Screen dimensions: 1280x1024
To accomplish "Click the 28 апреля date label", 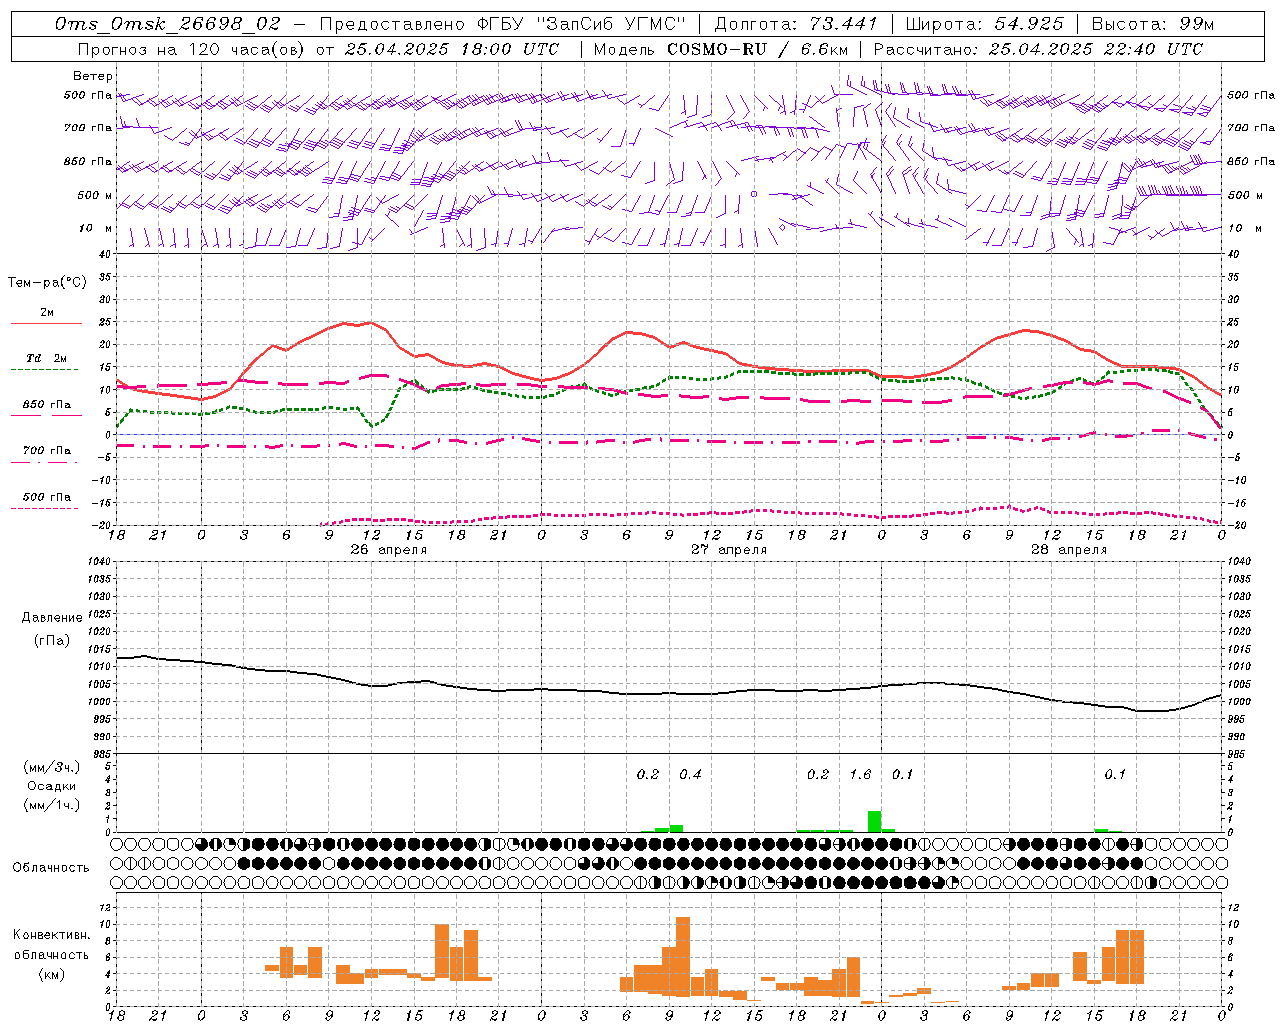I will point(1069,550).
